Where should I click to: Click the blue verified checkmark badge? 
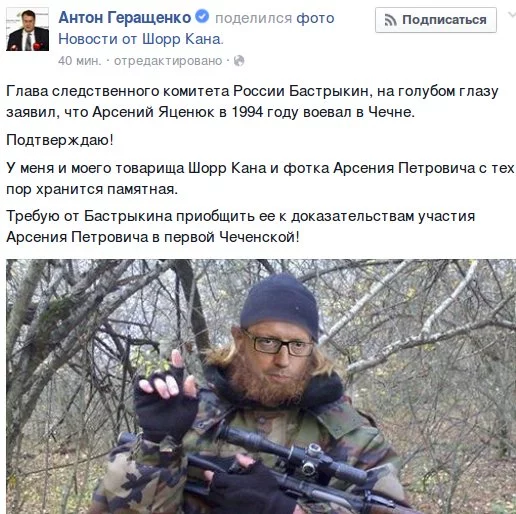(x=202, y=16)
